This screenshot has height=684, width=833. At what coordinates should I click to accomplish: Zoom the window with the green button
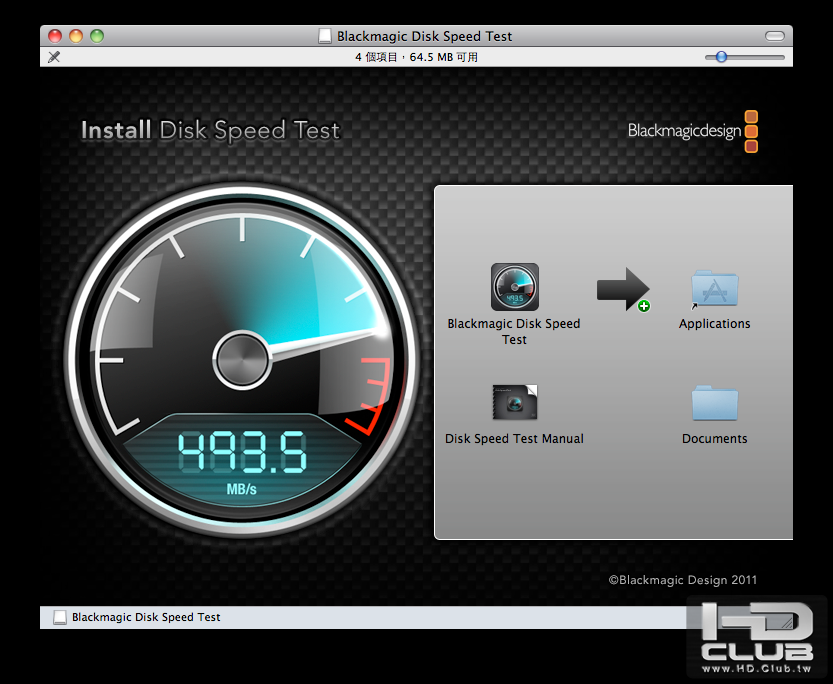point(97,36)
